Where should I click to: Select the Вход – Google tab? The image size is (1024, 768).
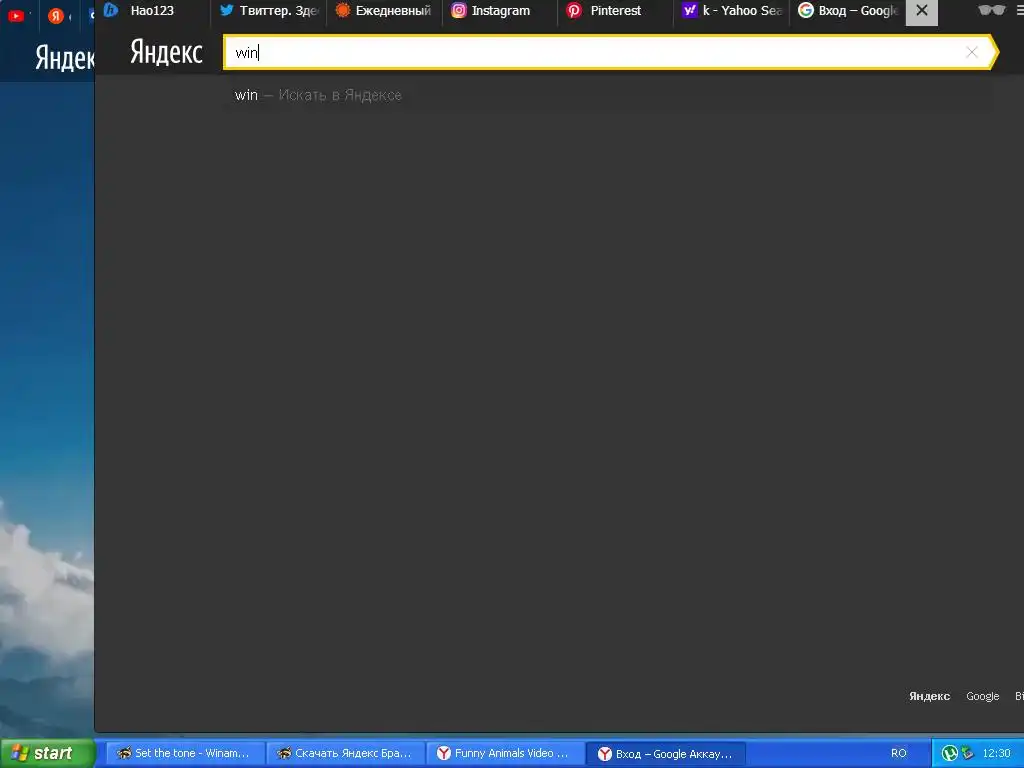coord(848,10)
